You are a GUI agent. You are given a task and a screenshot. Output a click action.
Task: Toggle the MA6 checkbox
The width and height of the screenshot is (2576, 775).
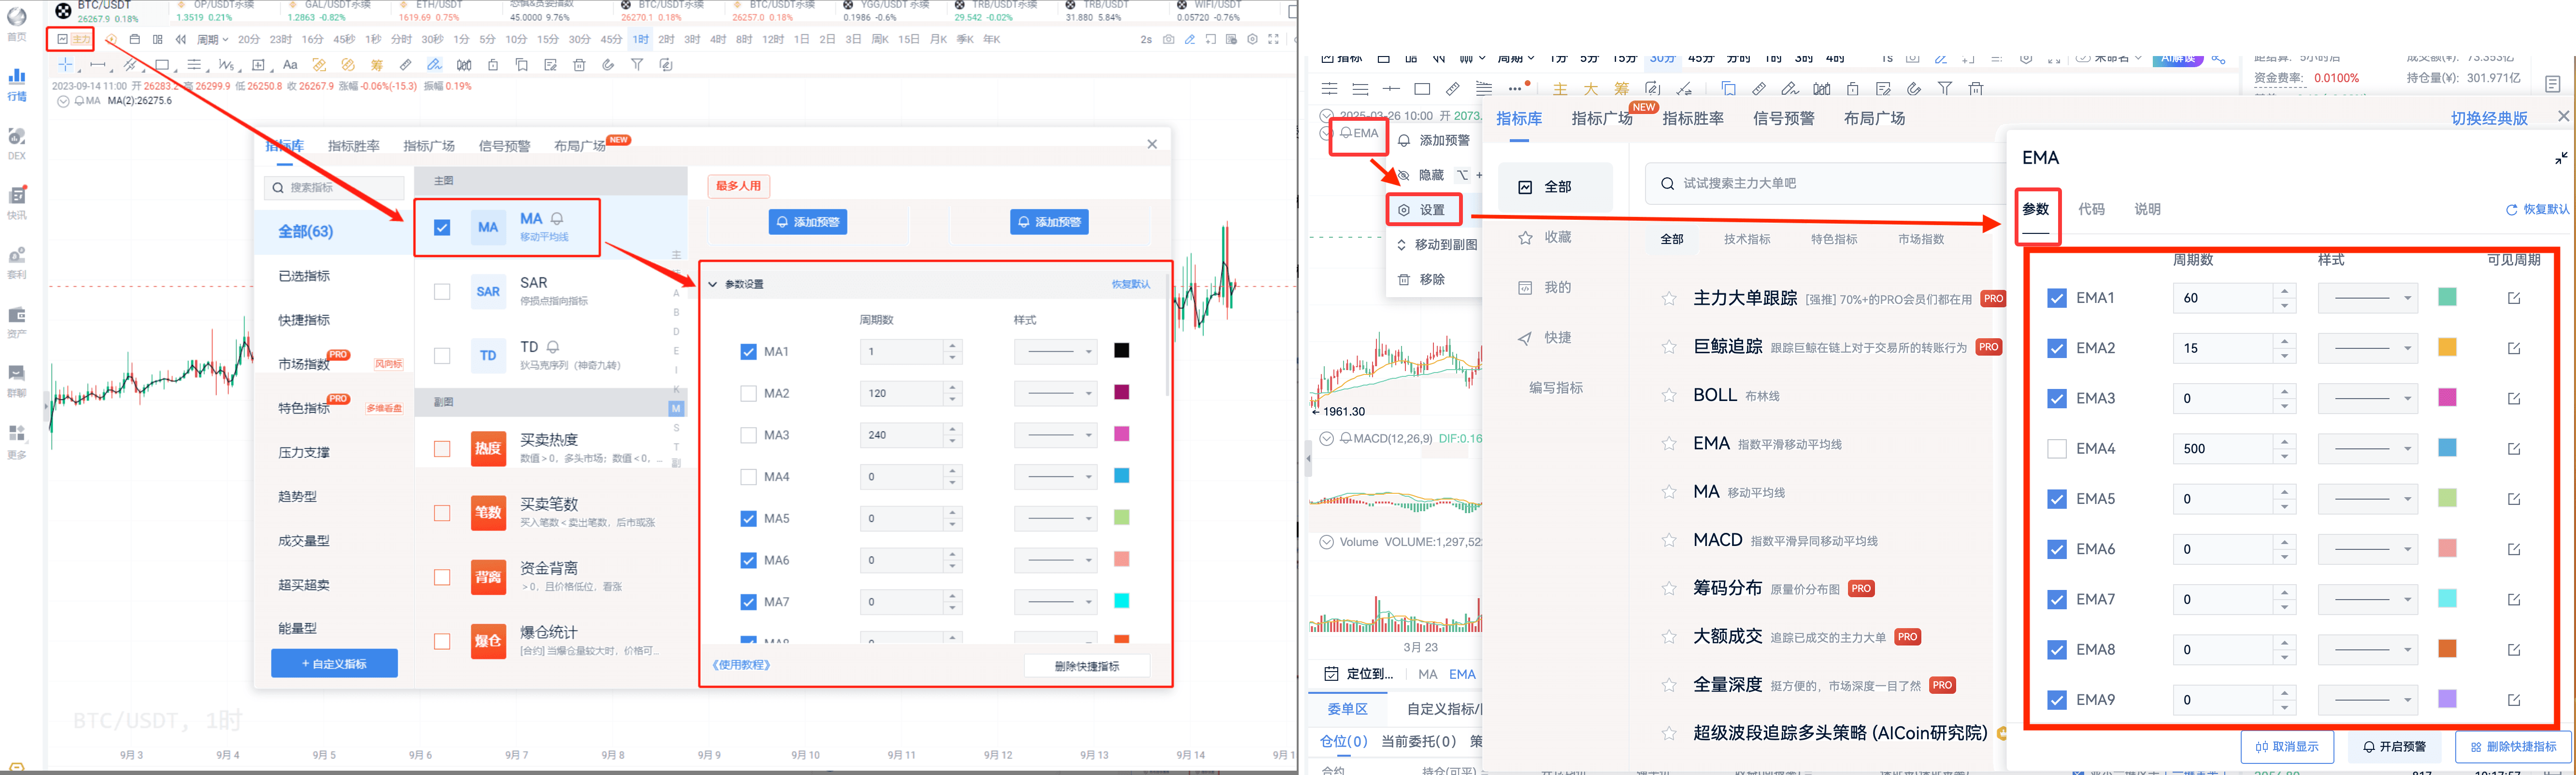[748, 560]
